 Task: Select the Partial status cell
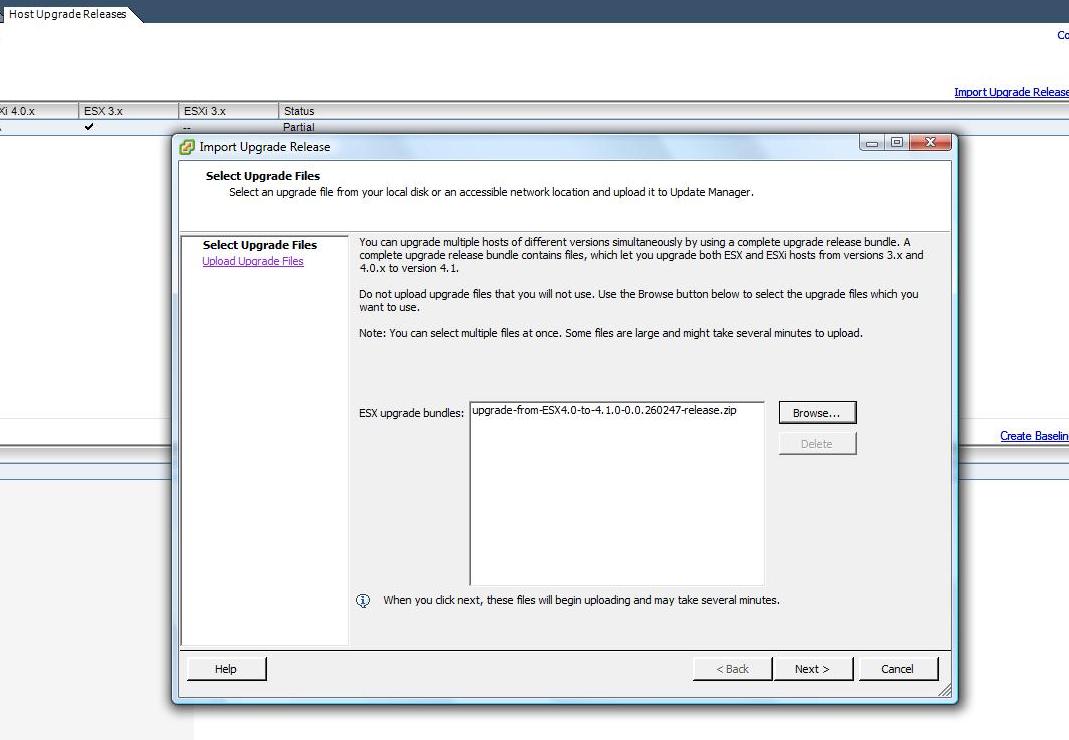click(x=299, y=127)
